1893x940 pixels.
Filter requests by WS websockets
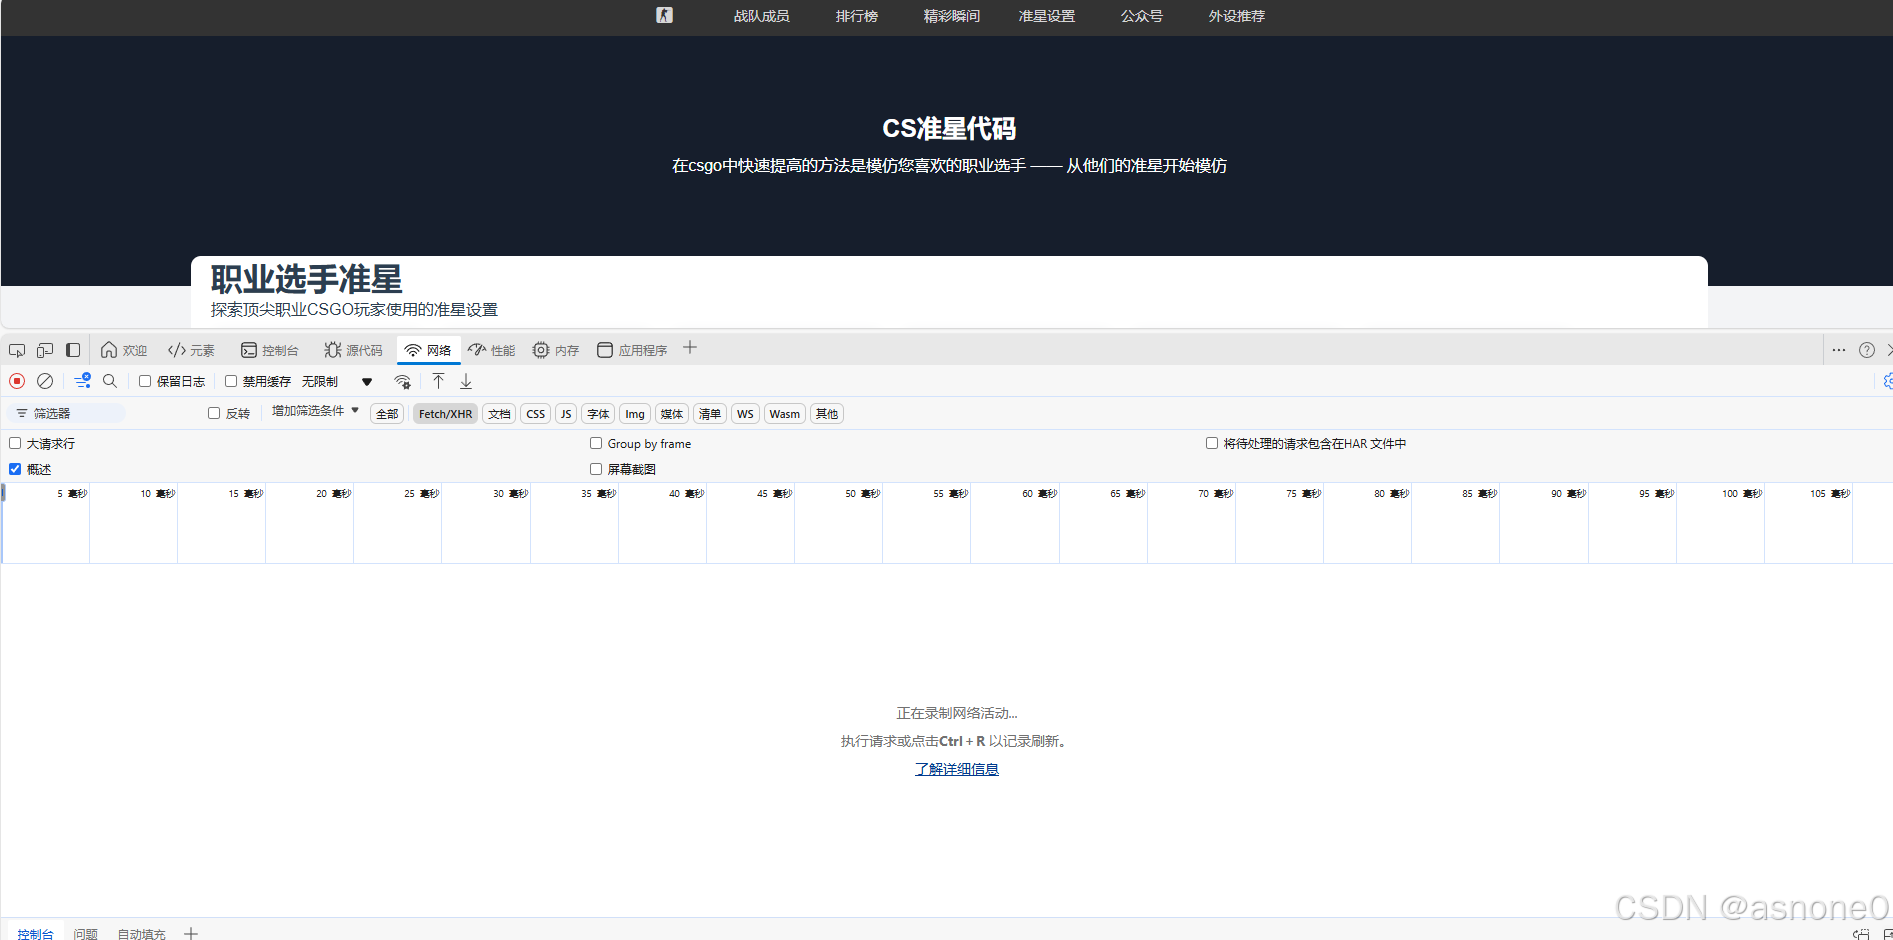pyautogui.click(x=745, y=414)
